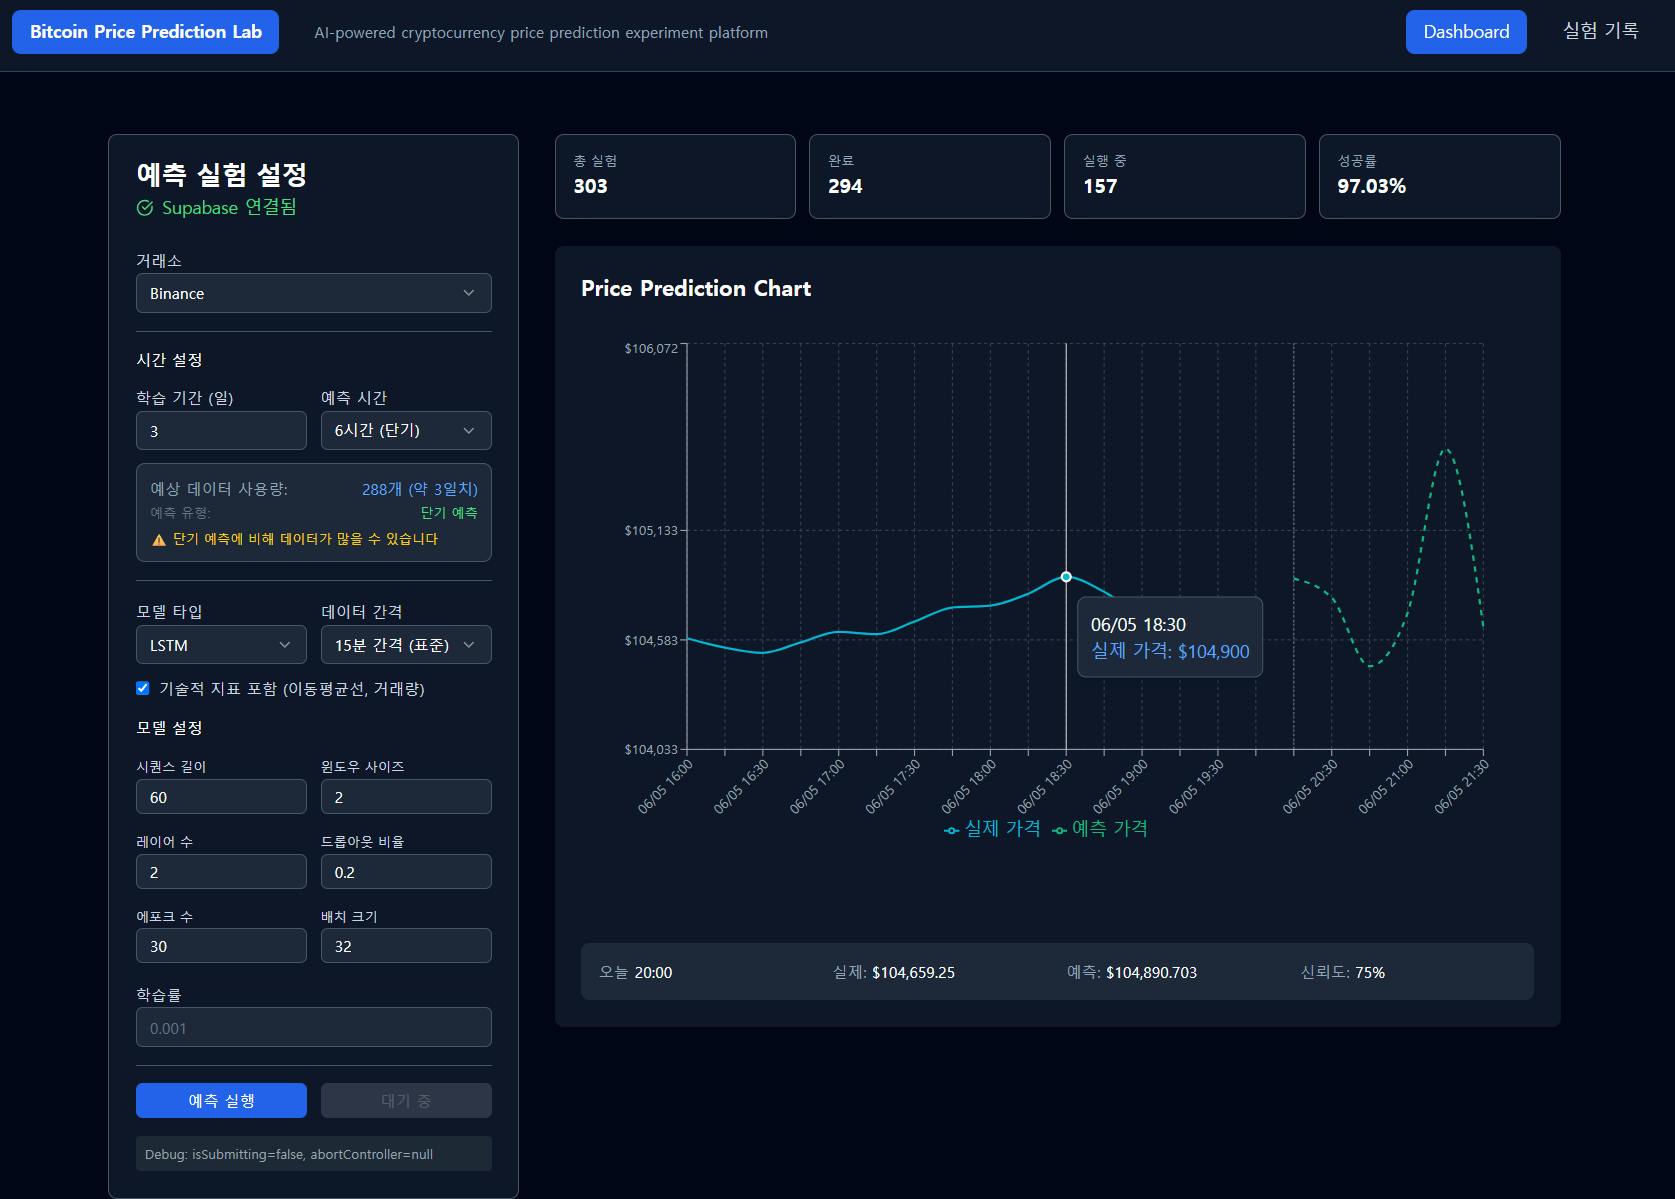Click the 윈도우 사이즈 input field
Image resolution: width=1675 pixels, height=1199 pixels.
[x=406, y=797]
